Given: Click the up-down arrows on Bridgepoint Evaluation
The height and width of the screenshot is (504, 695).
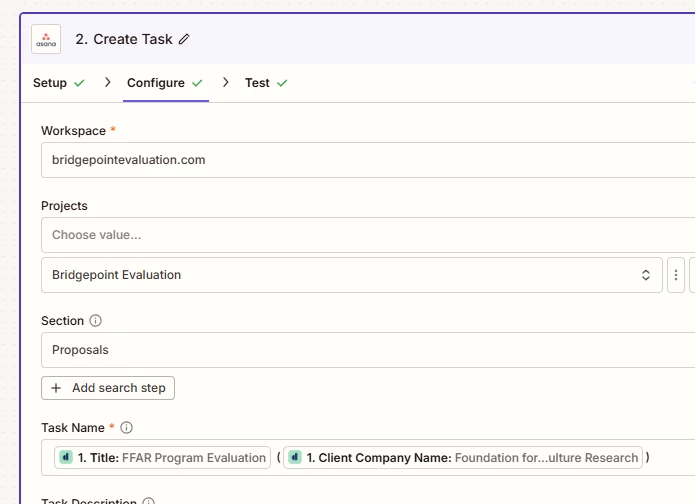Looking at the screenshot, I should pos(646,275).
